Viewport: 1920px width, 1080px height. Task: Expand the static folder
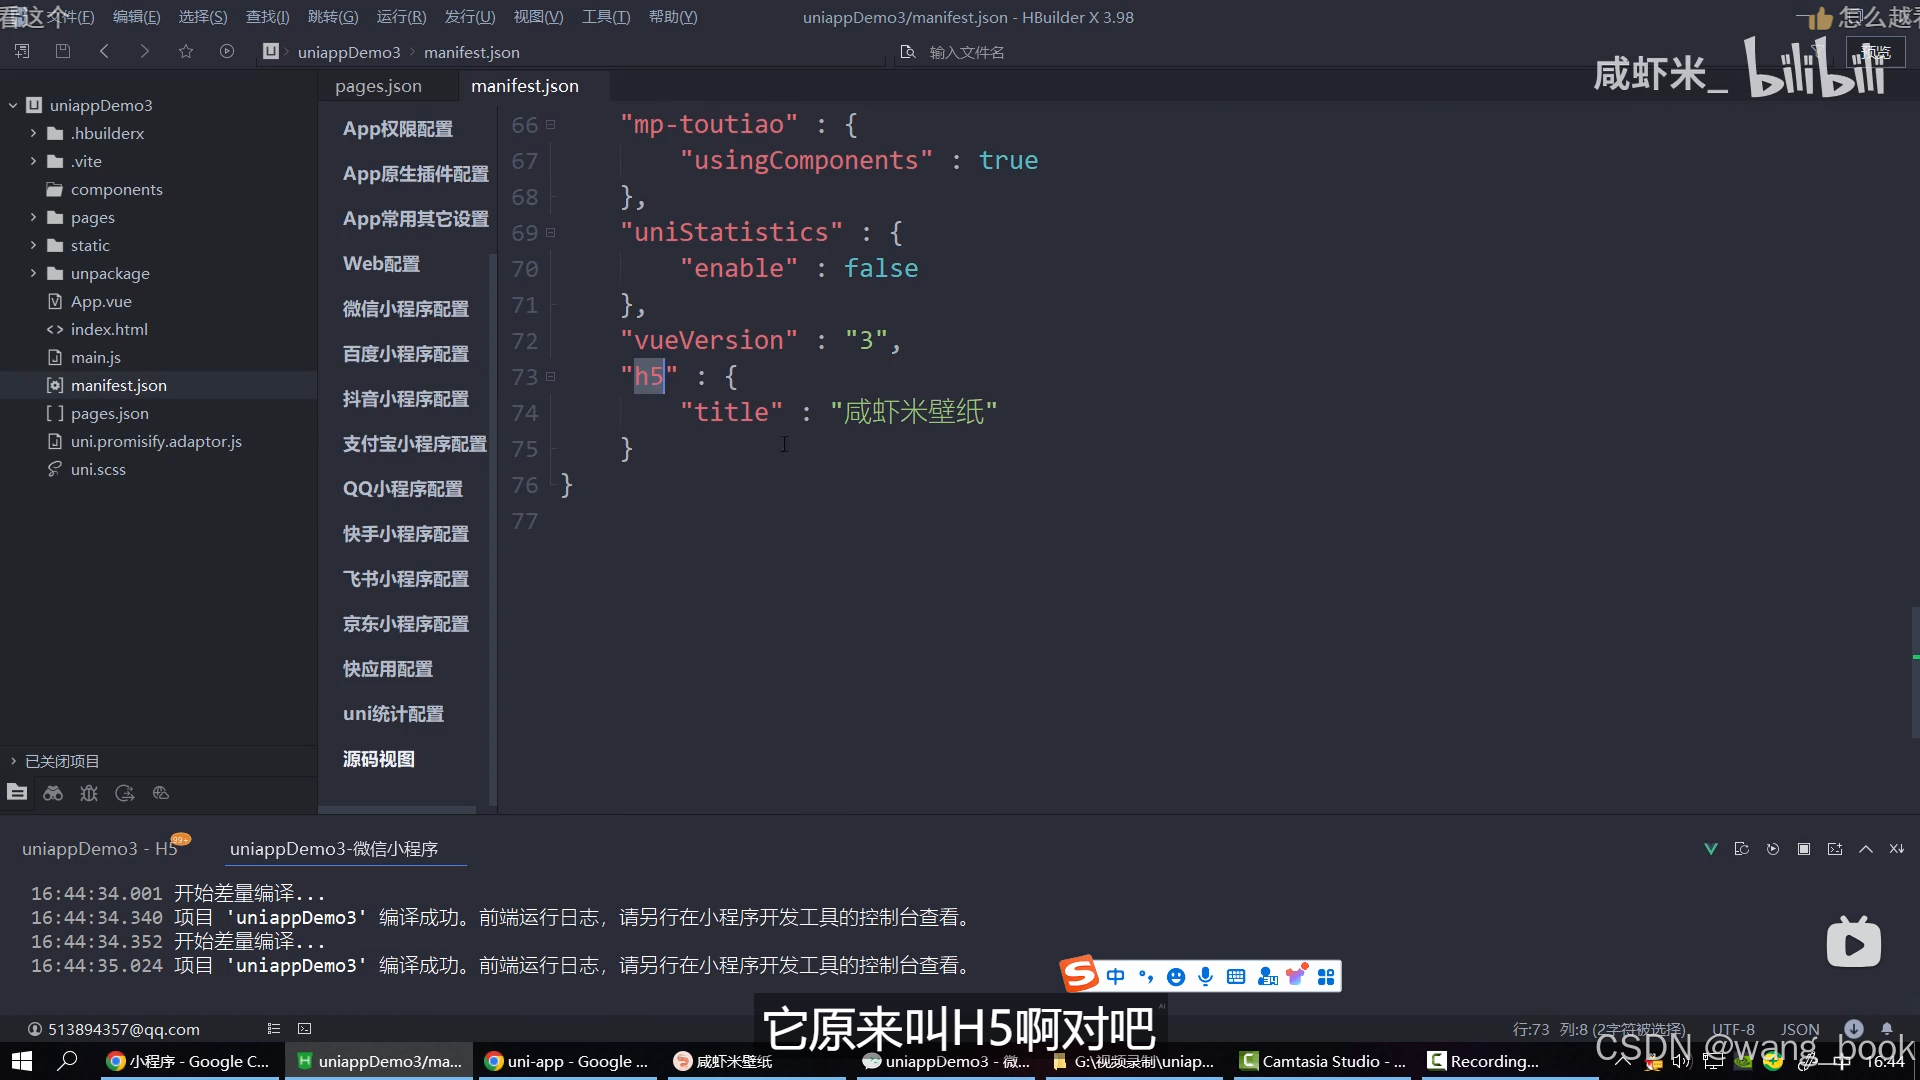coord(33,245)
